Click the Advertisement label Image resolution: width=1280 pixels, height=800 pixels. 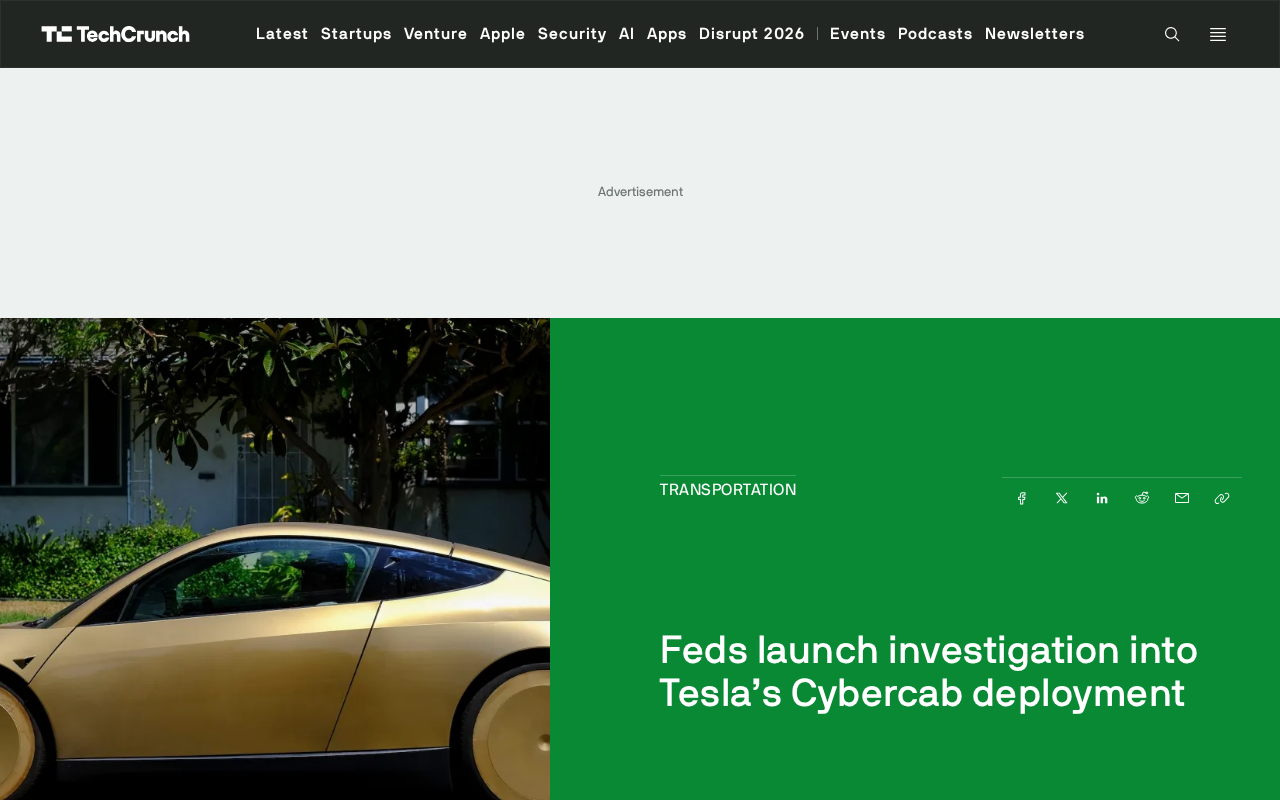tap(640, 192)
